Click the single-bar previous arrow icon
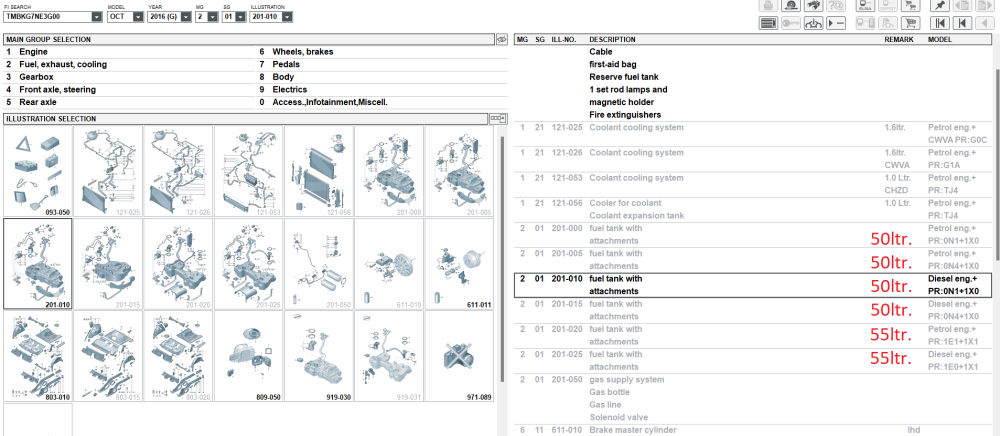Image resolution: width=1000 pixels, height=436 pixels. click(962, 23)
